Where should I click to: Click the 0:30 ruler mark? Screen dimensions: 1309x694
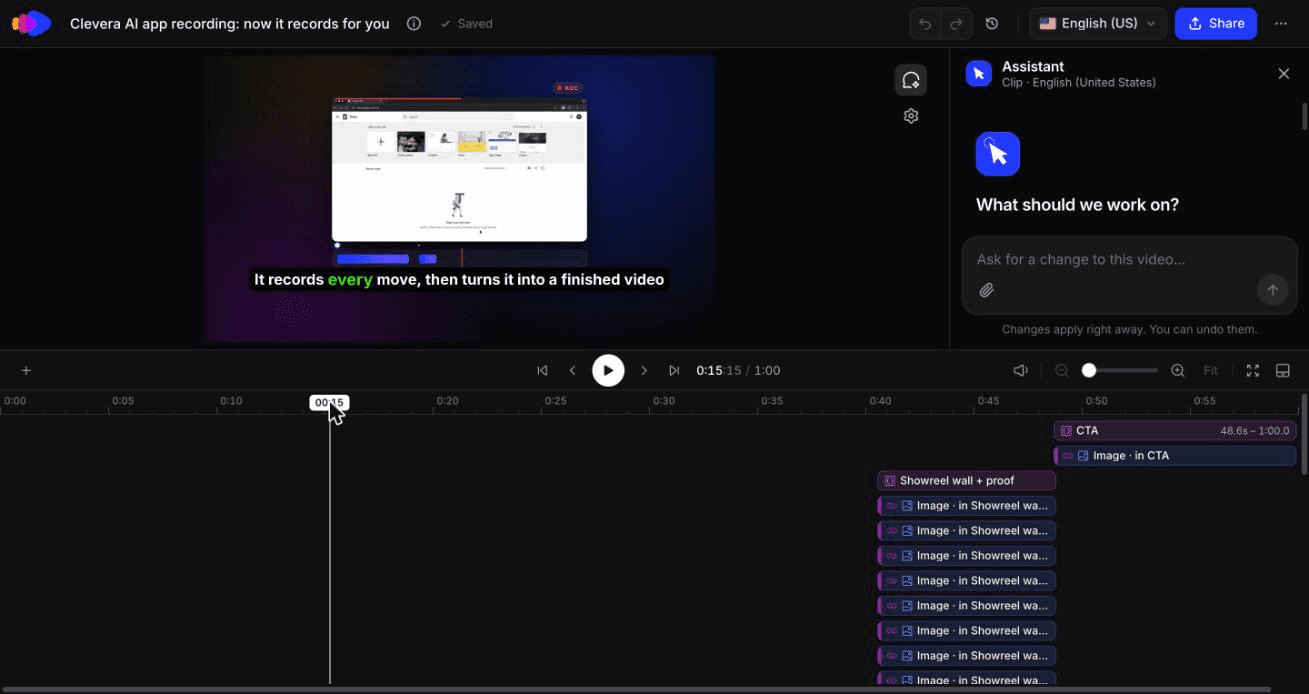[664, 401]
